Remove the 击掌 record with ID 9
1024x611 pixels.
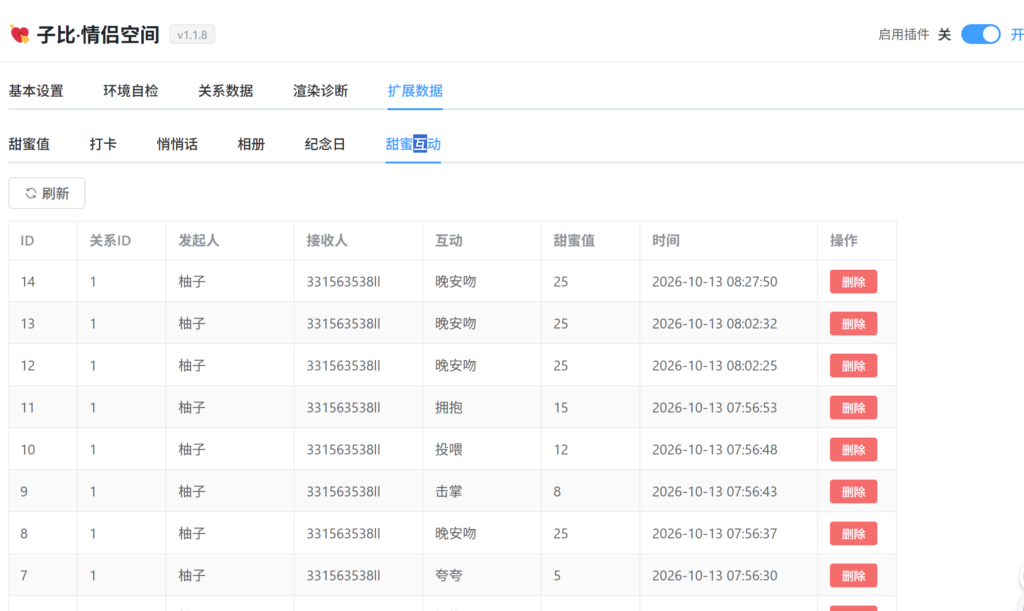click(853, 492)
